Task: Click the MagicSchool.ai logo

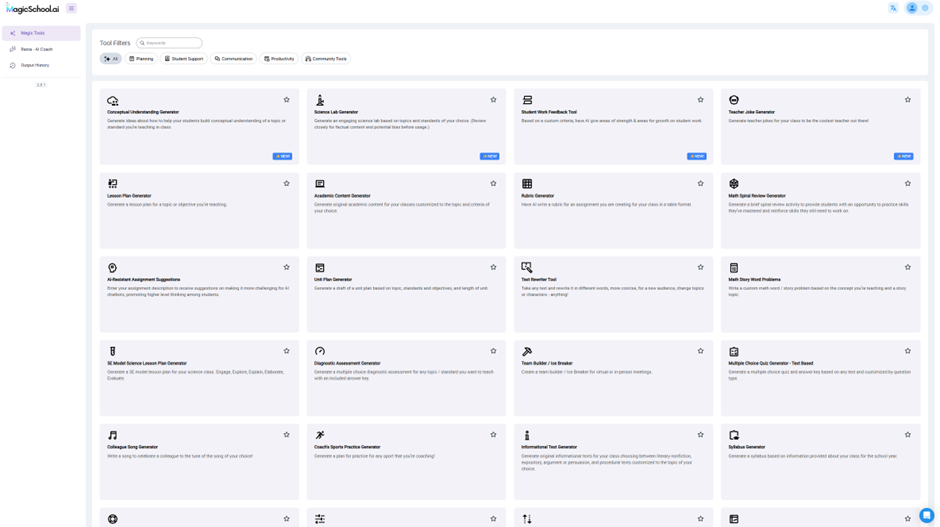Action: point(32,8)
